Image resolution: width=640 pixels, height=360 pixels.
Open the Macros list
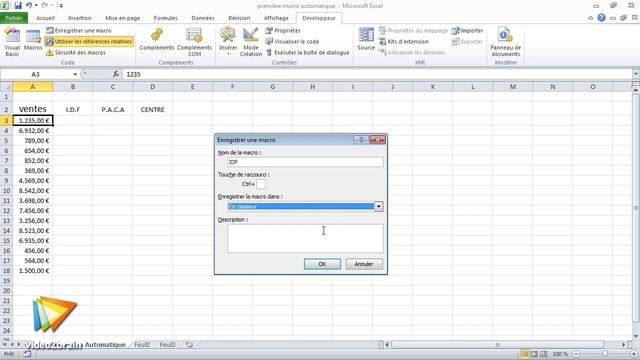(33, 40)
